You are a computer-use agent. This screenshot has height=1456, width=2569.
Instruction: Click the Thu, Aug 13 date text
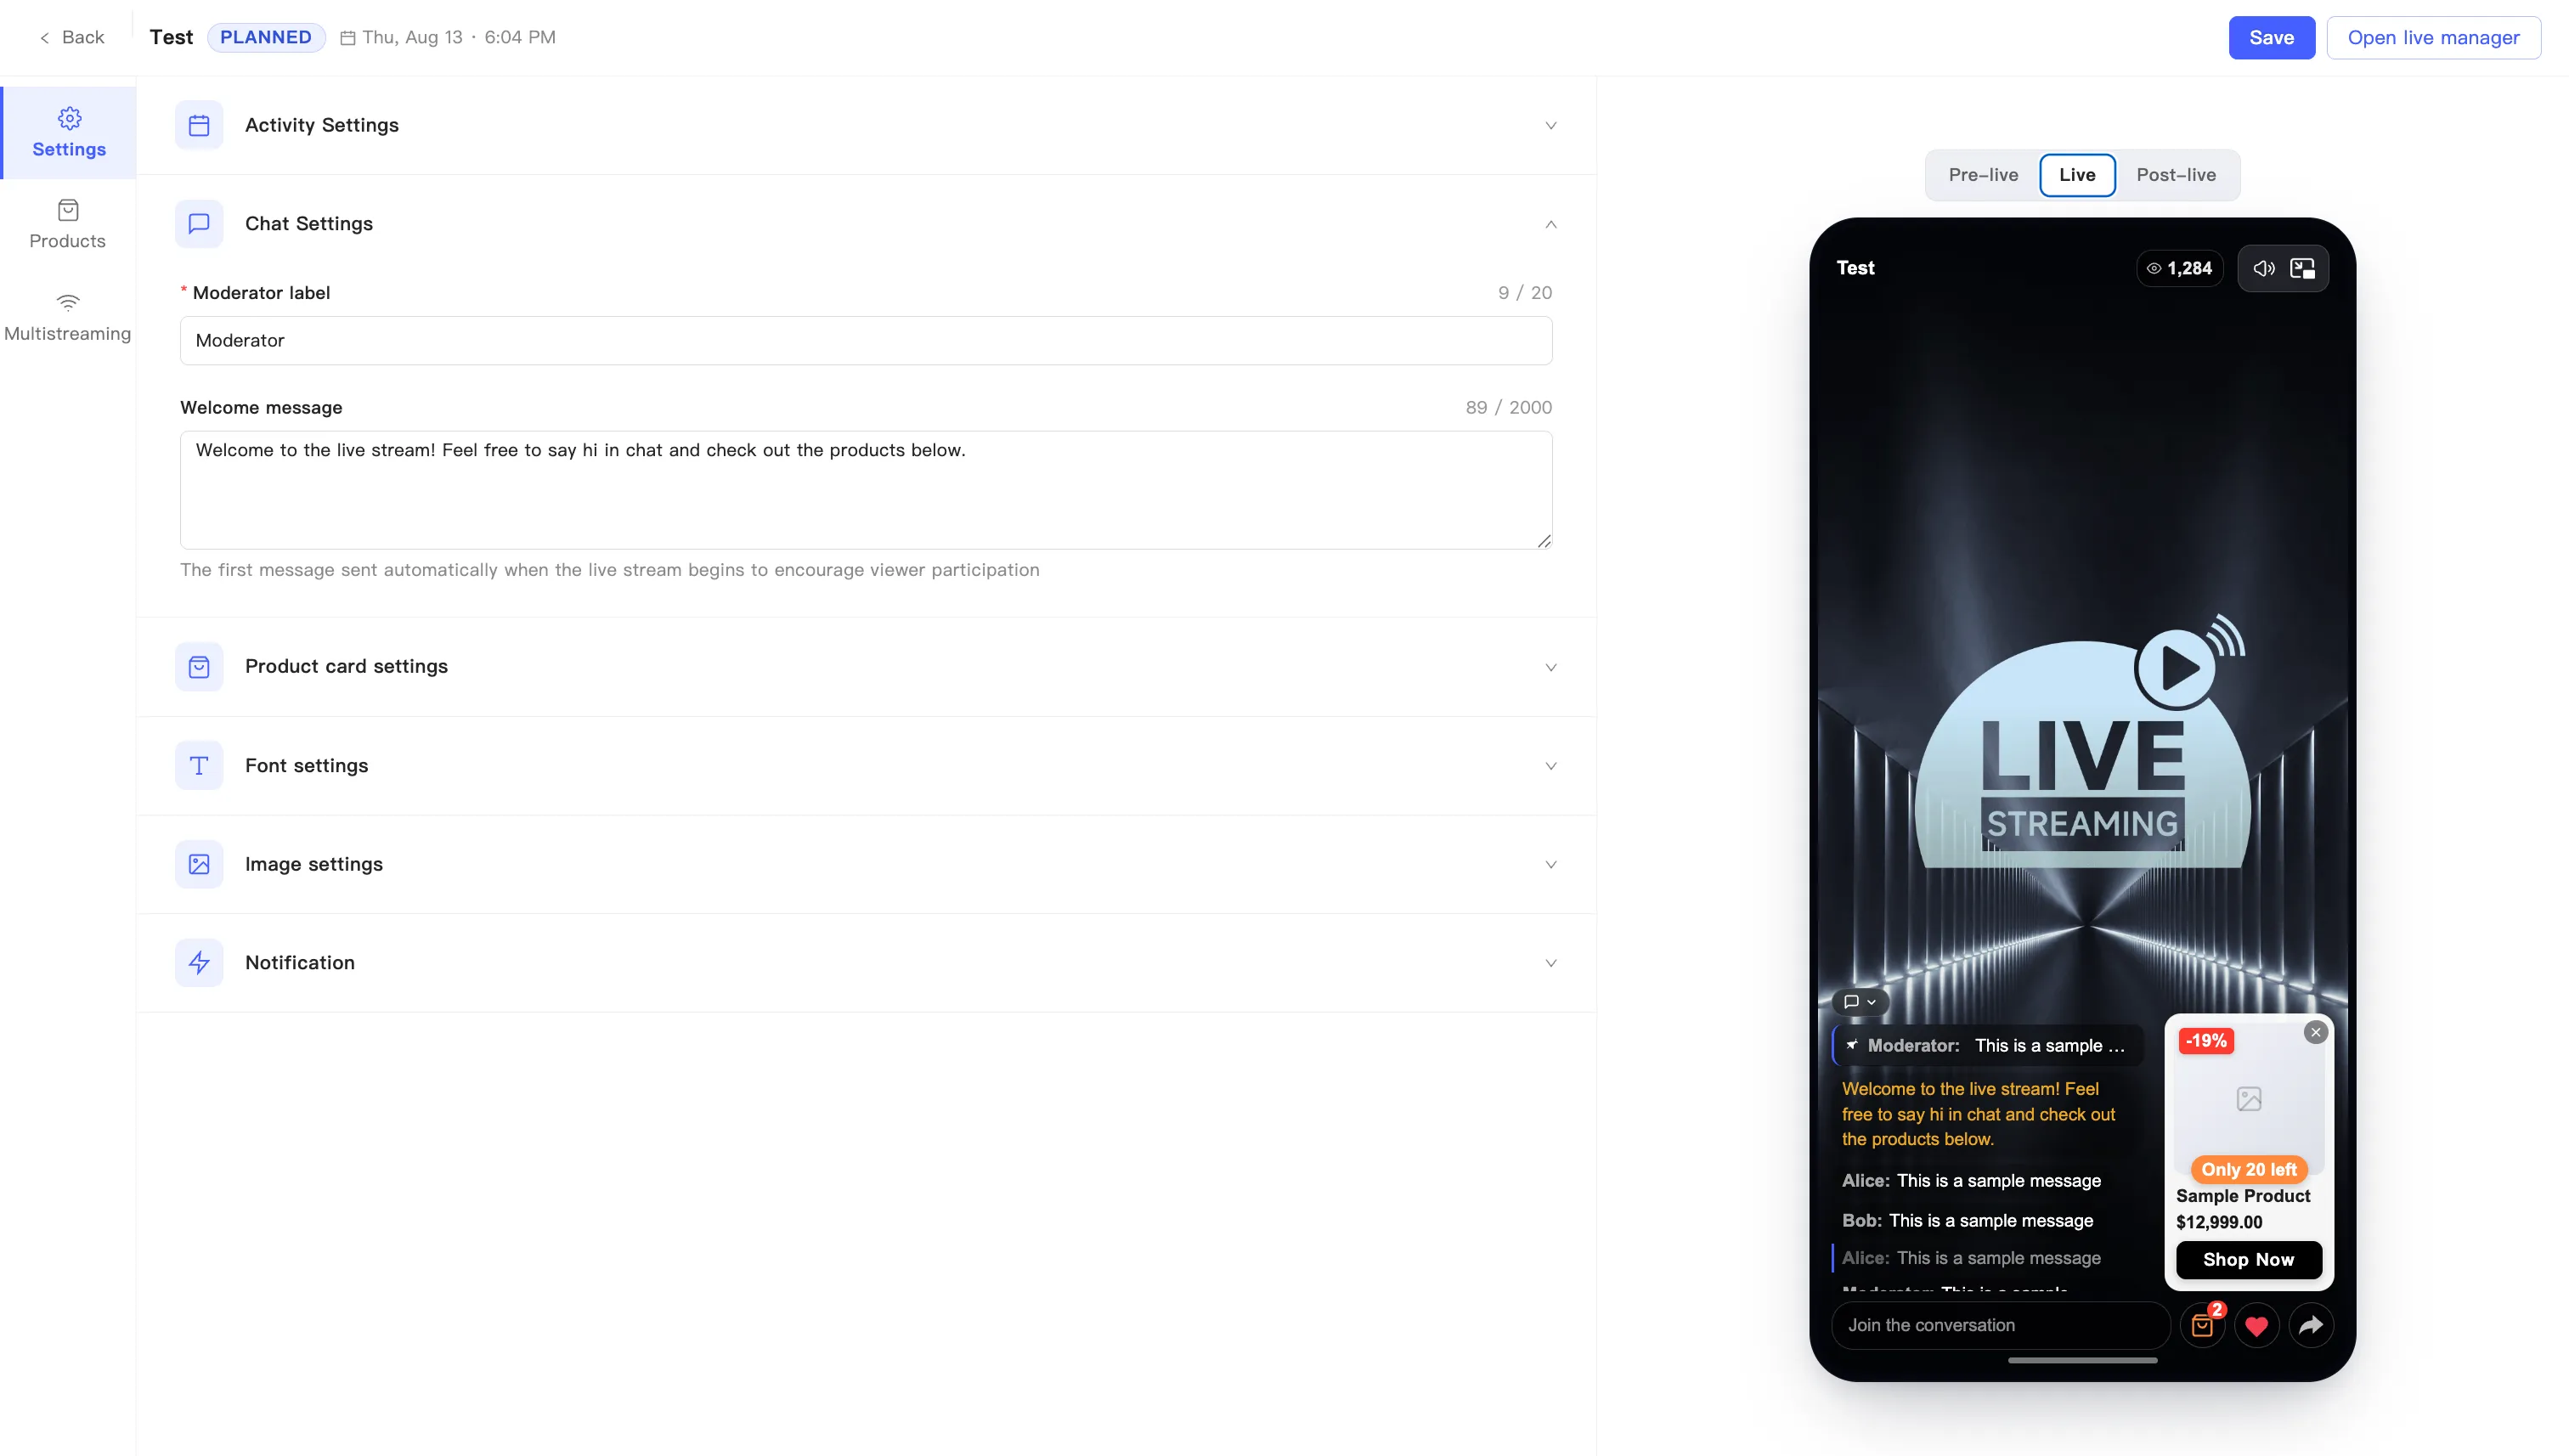coord(412,37)
